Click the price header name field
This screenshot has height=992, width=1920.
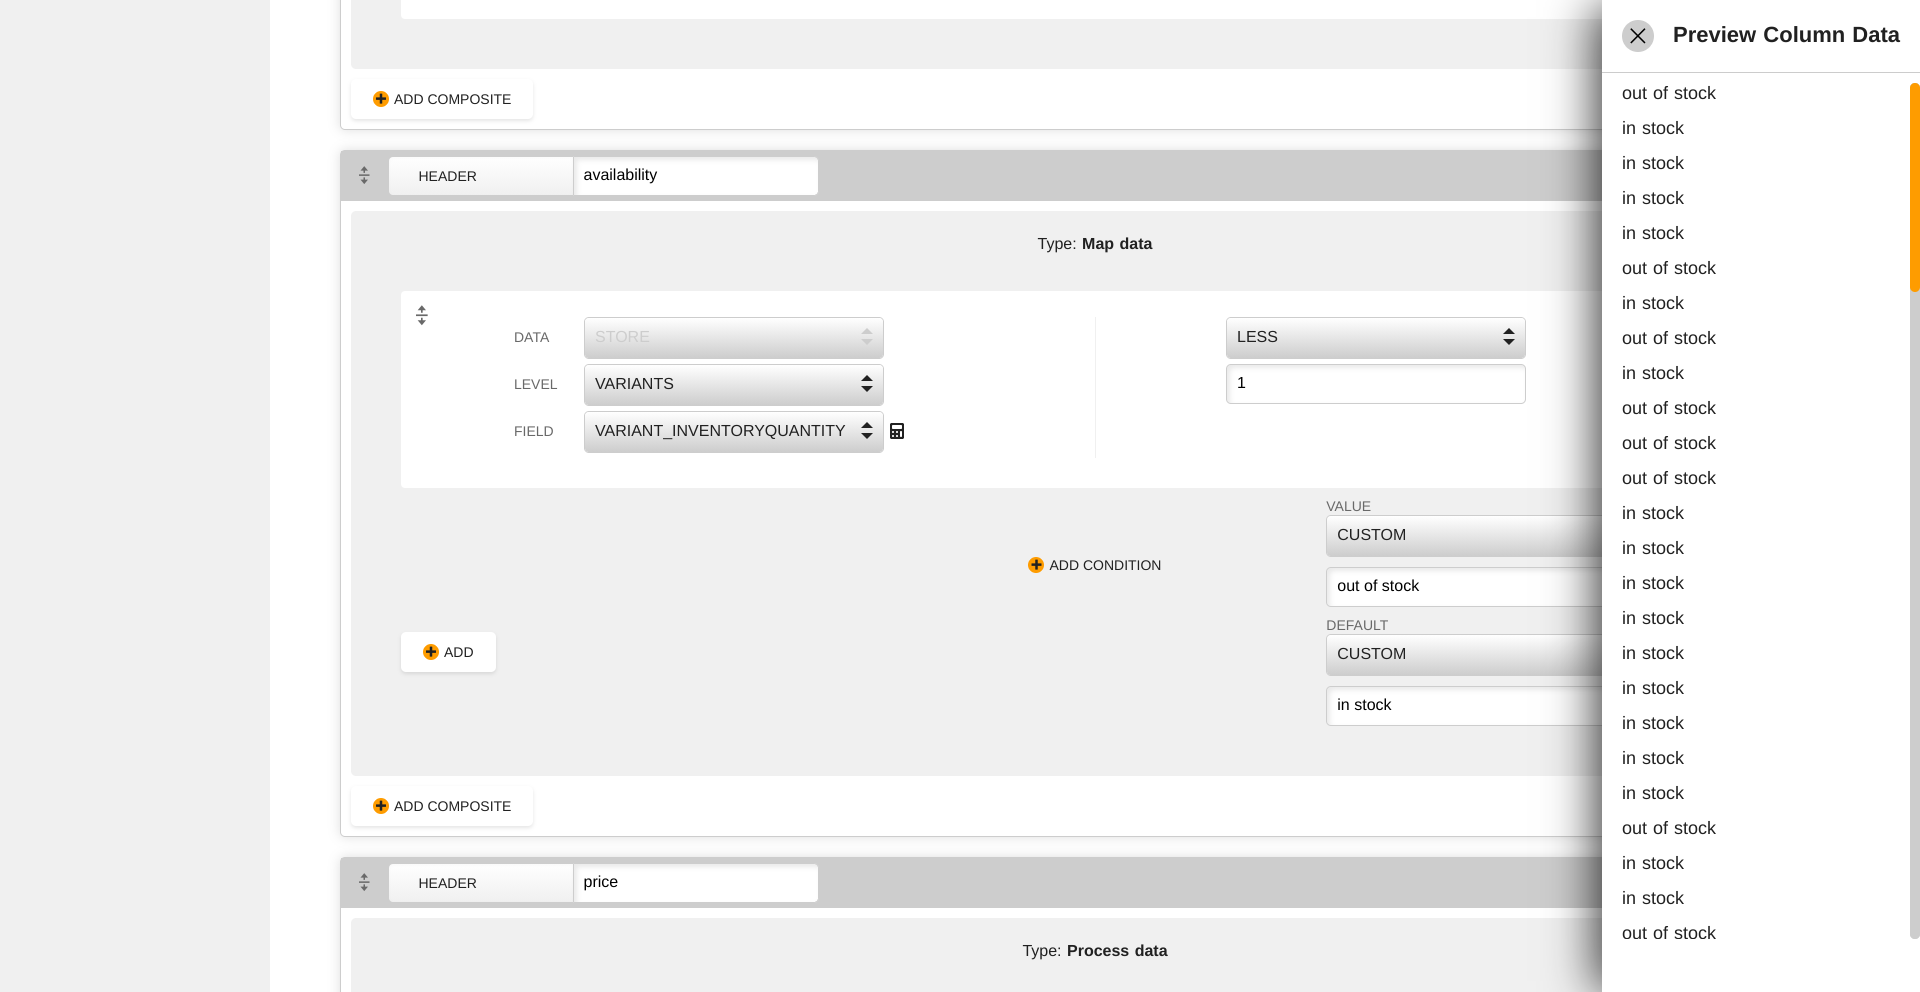tap(696, 882)
